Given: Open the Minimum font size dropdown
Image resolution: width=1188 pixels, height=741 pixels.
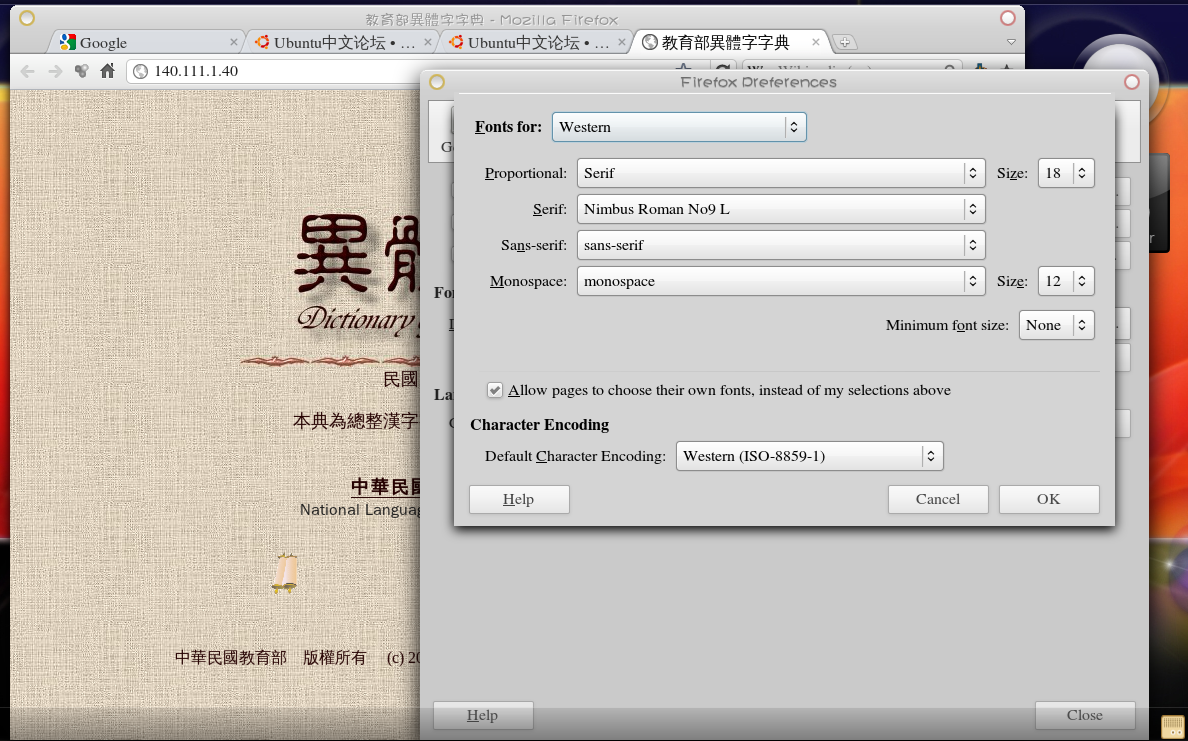Looking at the screenshot, I should click(1056, 325).
